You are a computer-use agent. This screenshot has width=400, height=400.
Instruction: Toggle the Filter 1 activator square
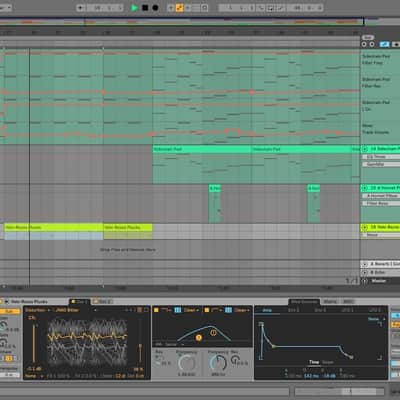tap(156, 310)
